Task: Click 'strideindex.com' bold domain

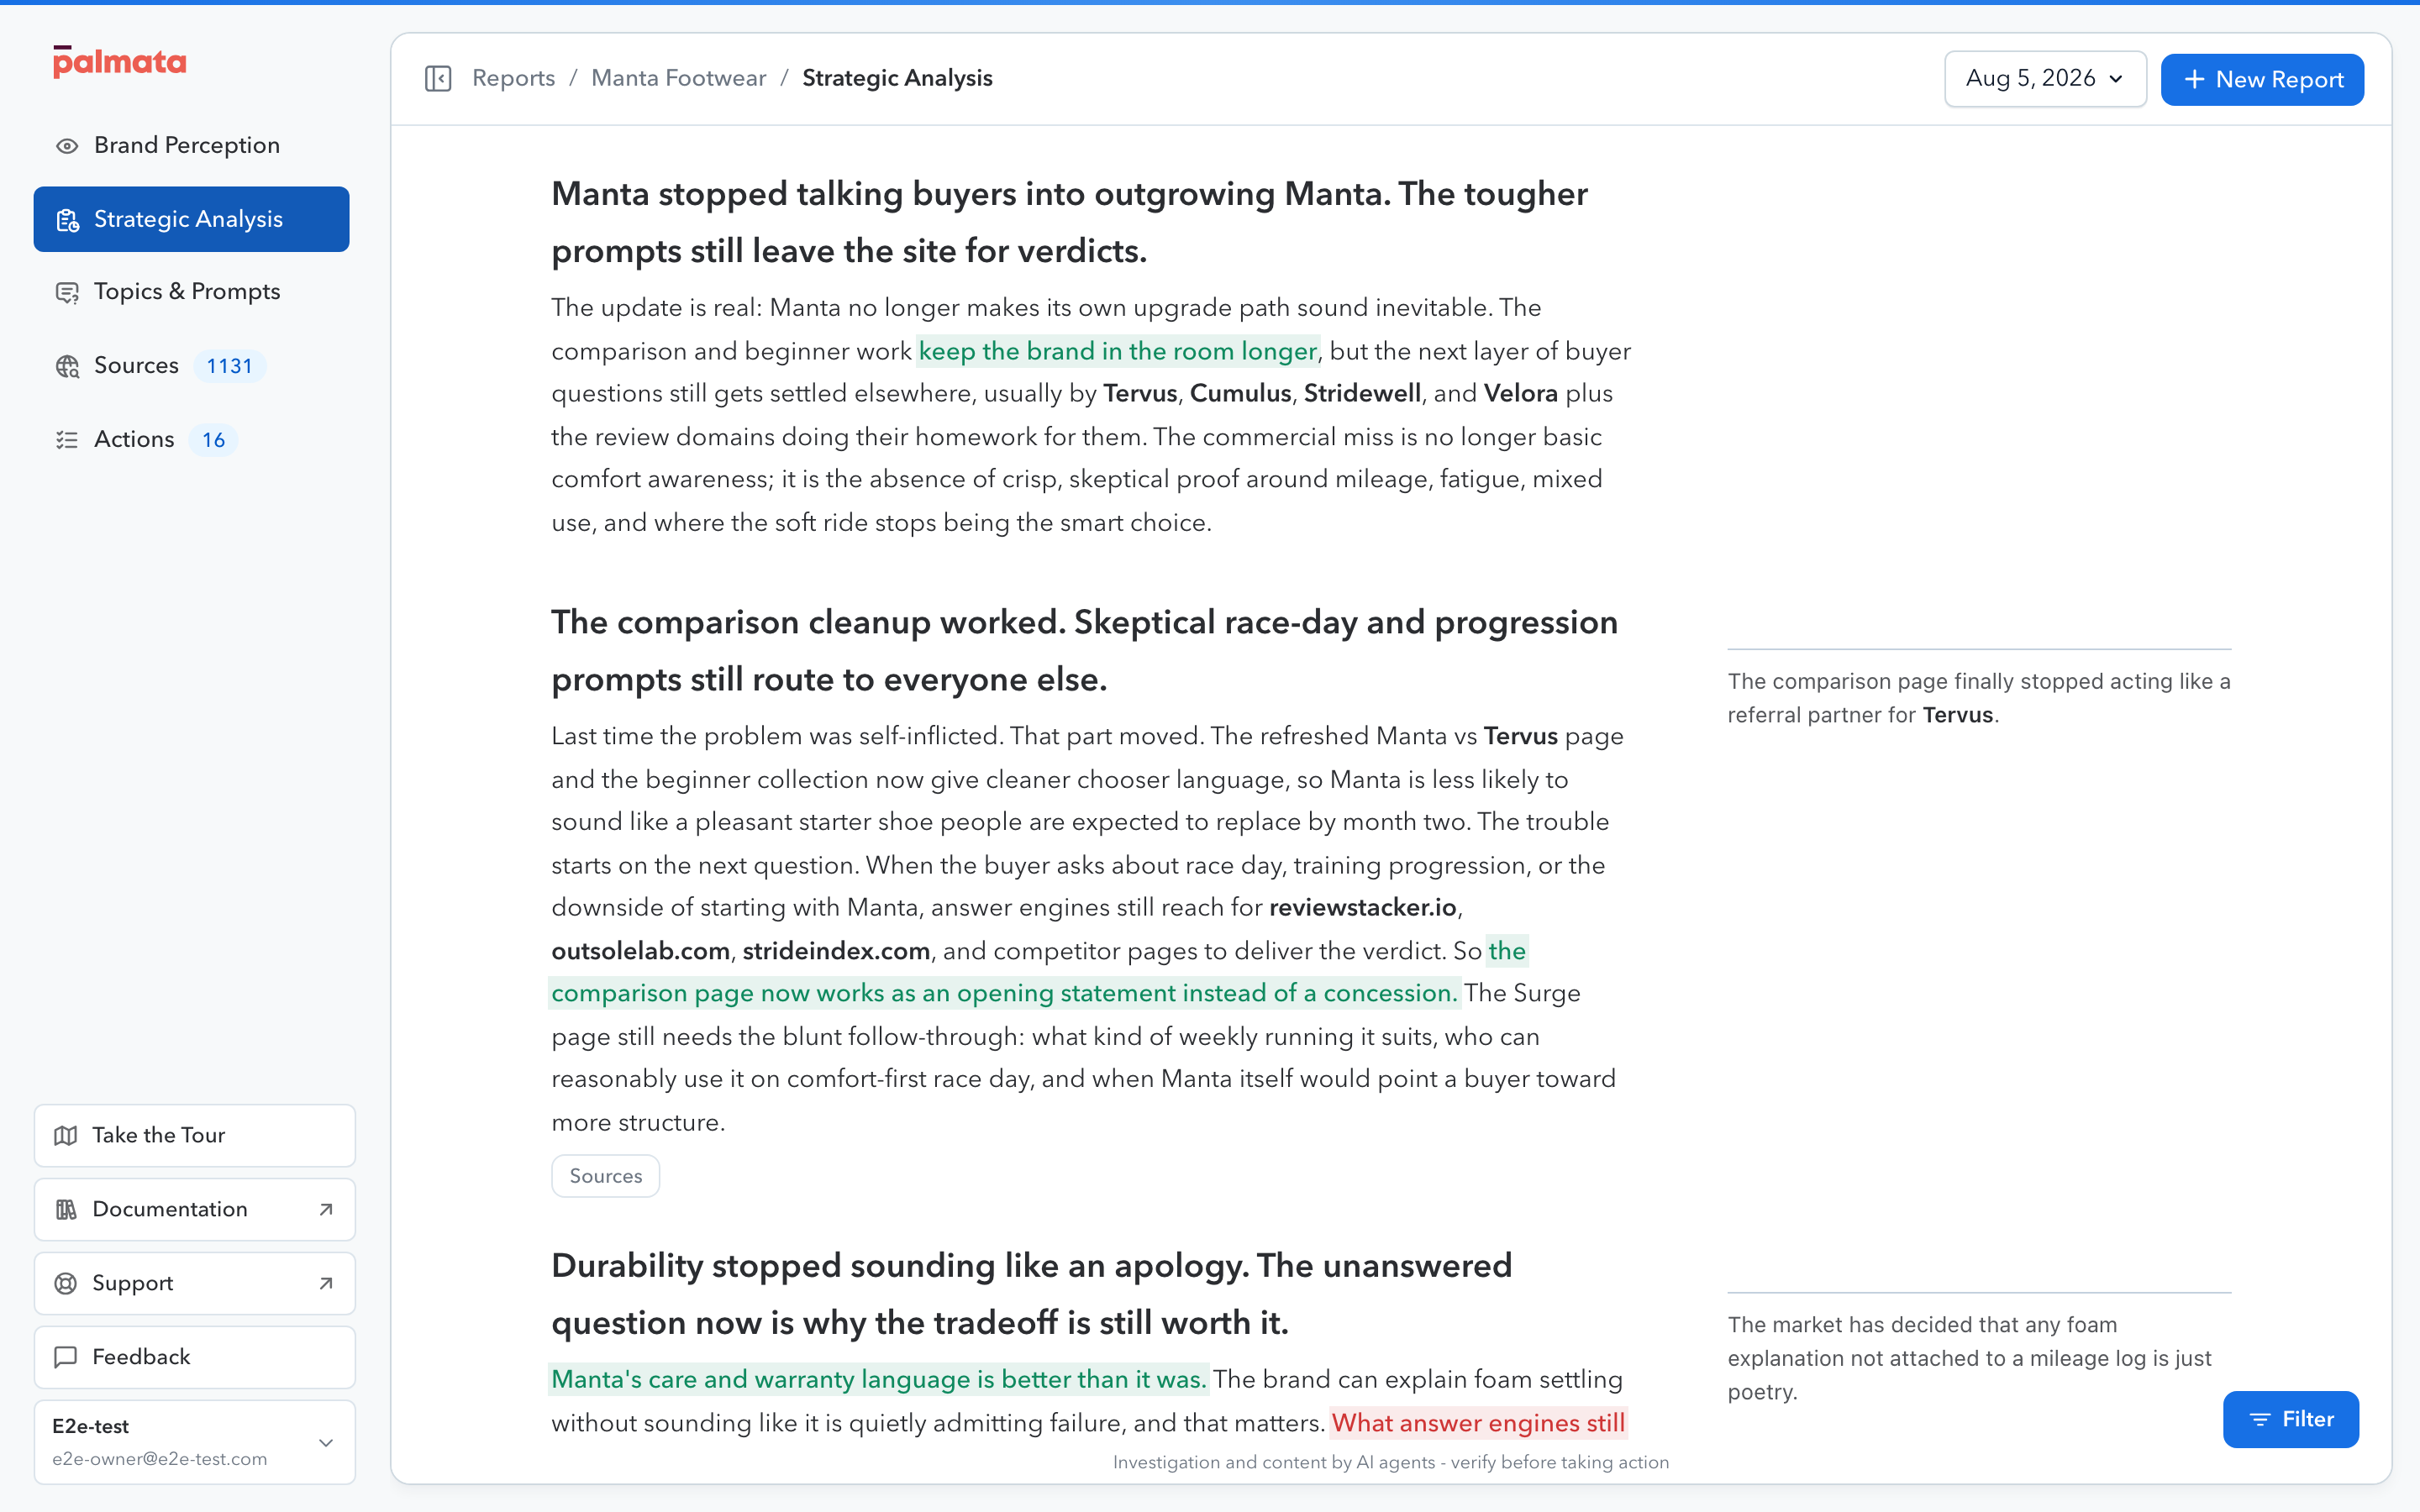Action: 836,950
